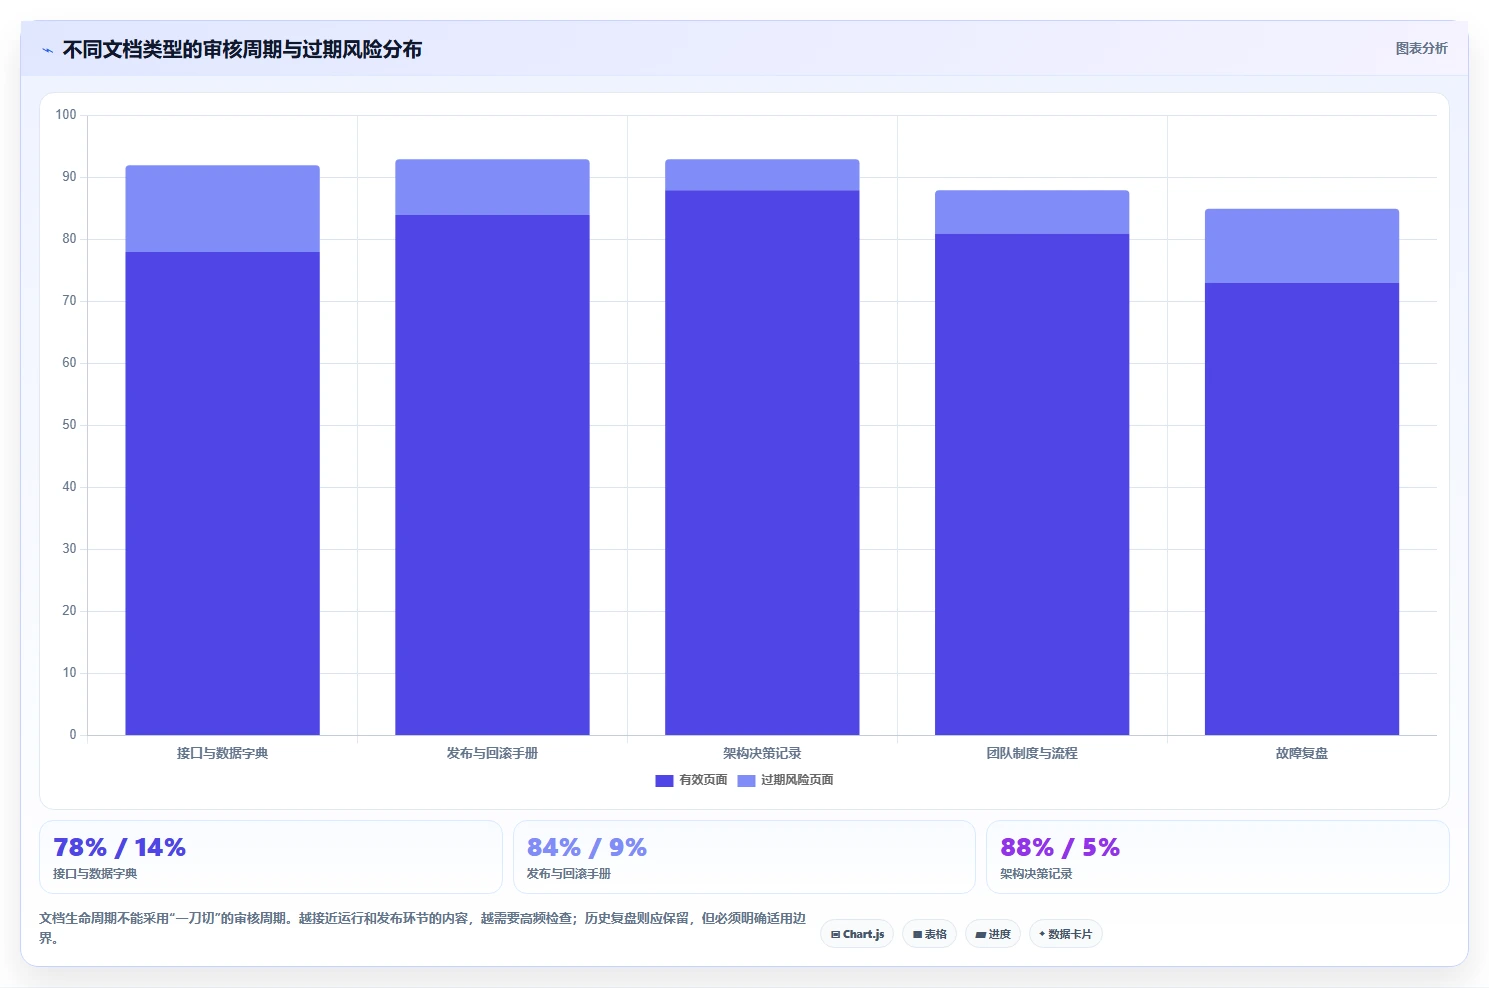
Task: Click the y-axis value 50
Action: point(69,425)
